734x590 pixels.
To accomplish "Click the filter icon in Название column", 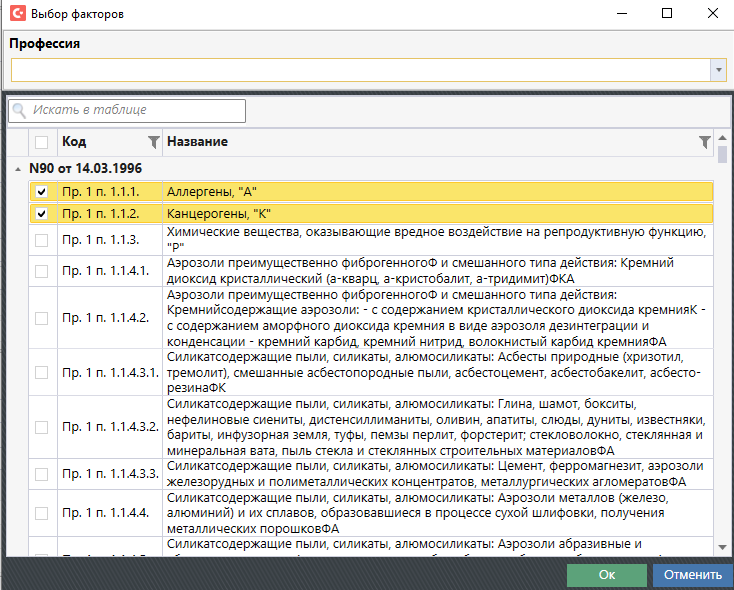I will [x=705, y=142].
